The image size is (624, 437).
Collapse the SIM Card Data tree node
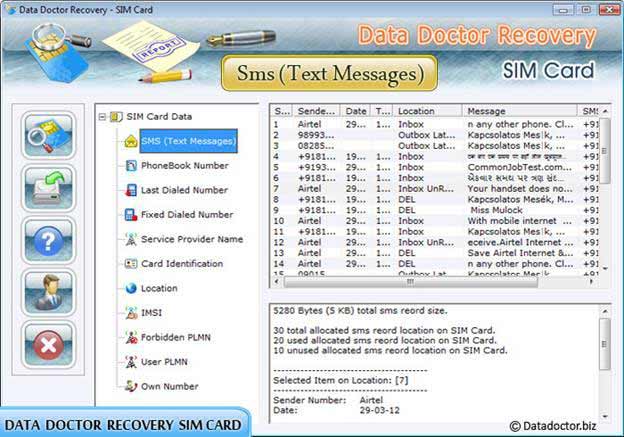coord(102,117)
